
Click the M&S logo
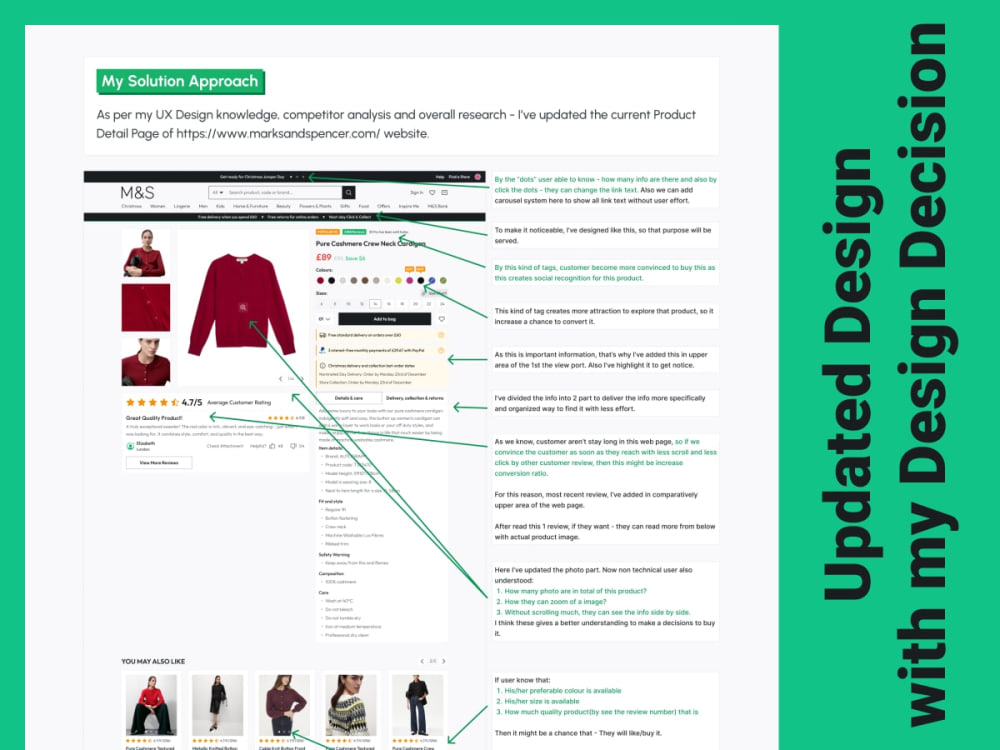(137, 193)
